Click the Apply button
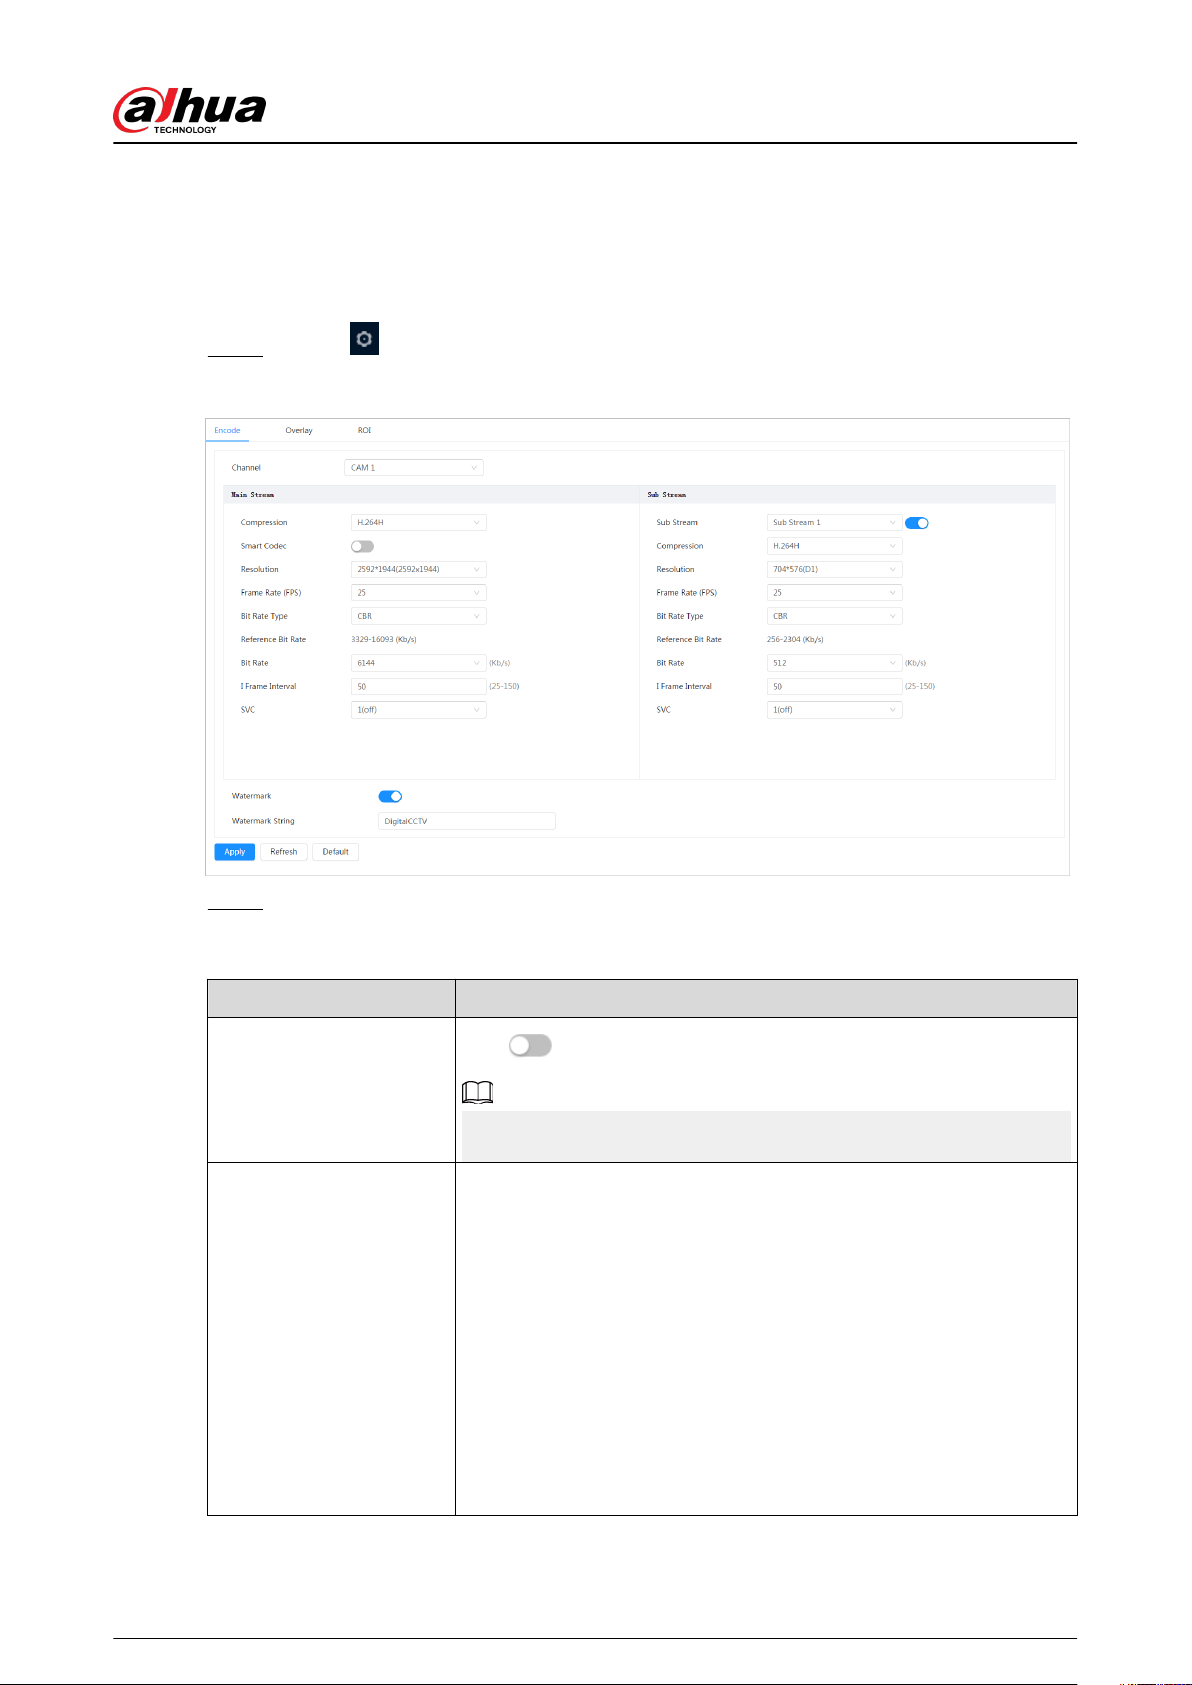Image resolution: width=1192 pixels, height=1685 pixels. click(x=235, y=852)
